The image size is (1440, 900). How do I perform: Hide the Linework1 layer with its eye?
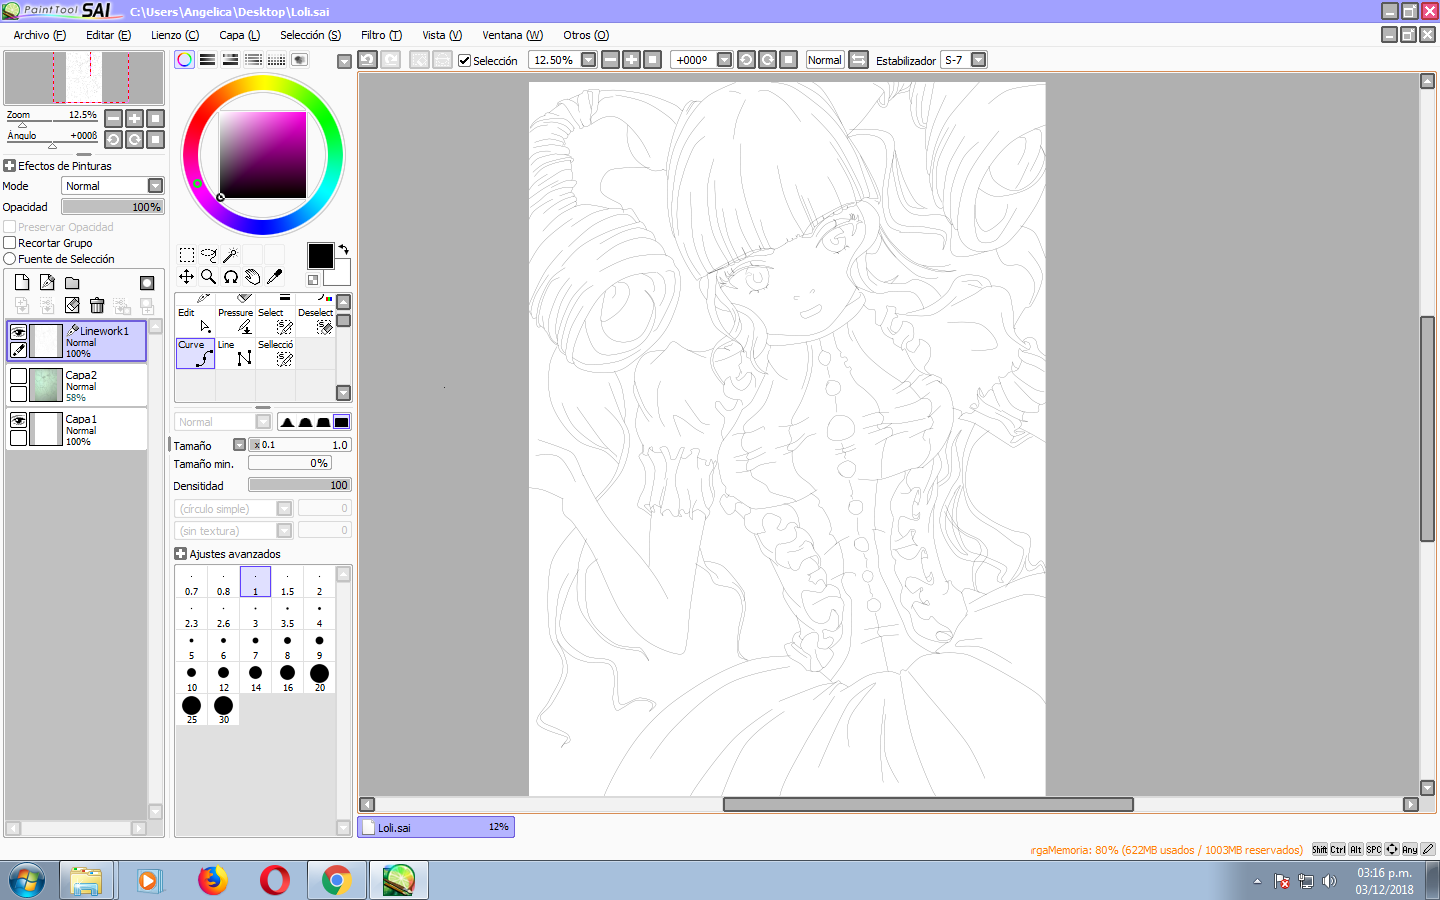[x=18, y=333]
